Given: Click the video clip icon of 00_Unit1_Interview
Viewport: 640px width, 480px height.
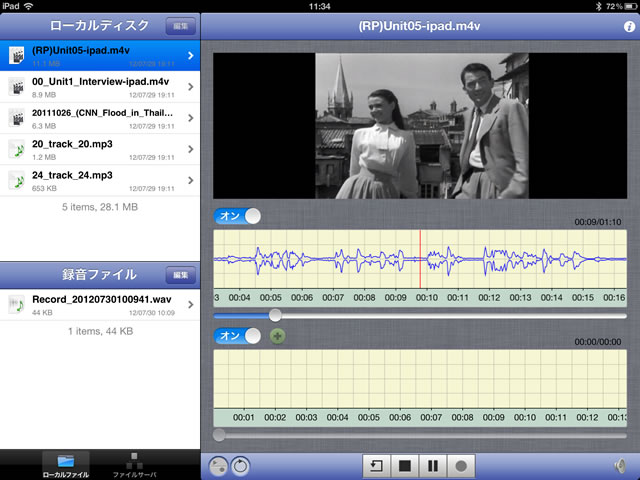Looking at the screenshot, I should tap(16, 87).
